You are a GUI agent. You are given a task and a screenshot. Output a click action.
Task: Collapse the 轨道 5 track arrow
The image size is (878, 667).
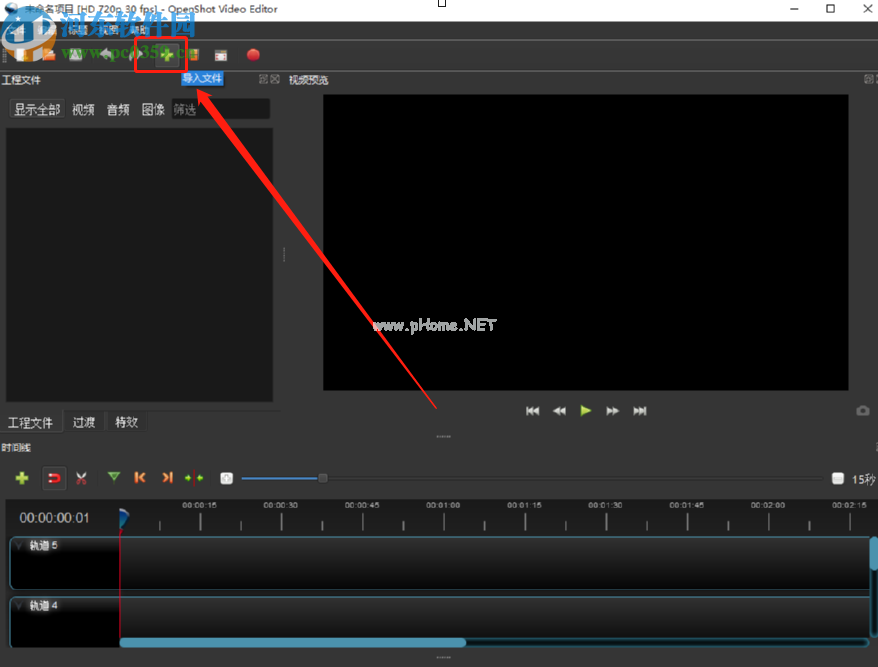tap(19, 546)
